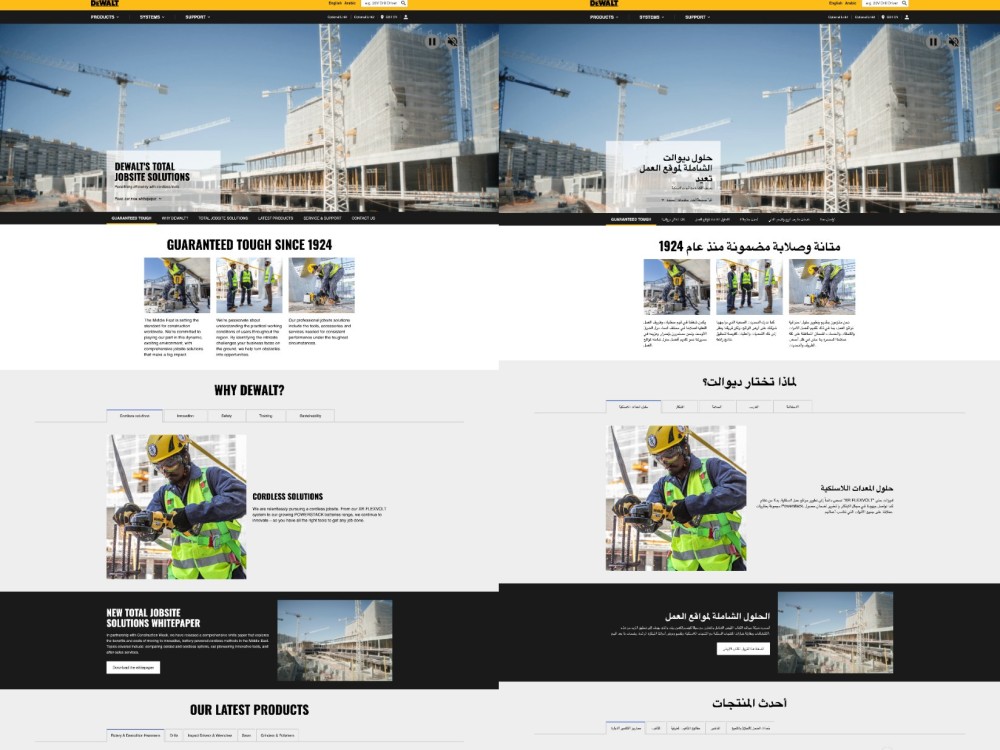Pause the hero video on the Arabic page
Image resolution: width=1000 pixels, height=750 pixels.
pyautogui.click(x=933, y=41)
